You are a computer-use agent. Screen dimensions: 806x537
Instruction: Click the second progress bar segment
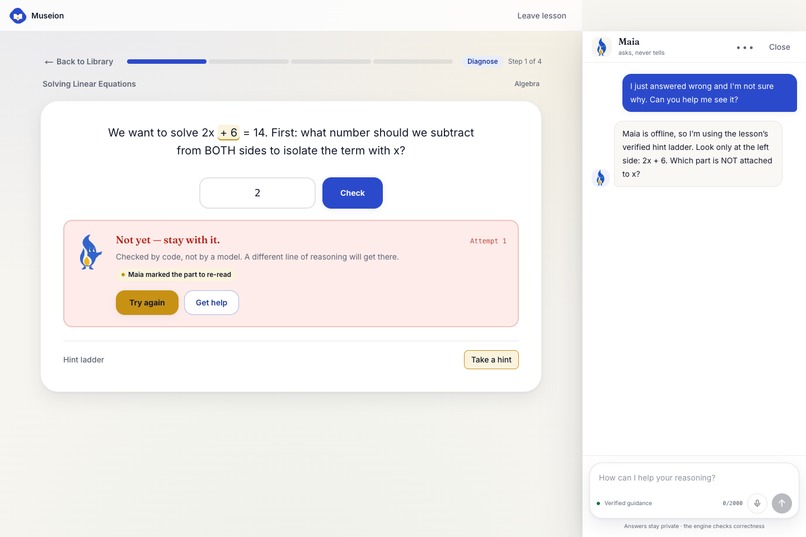coord(249,62)
